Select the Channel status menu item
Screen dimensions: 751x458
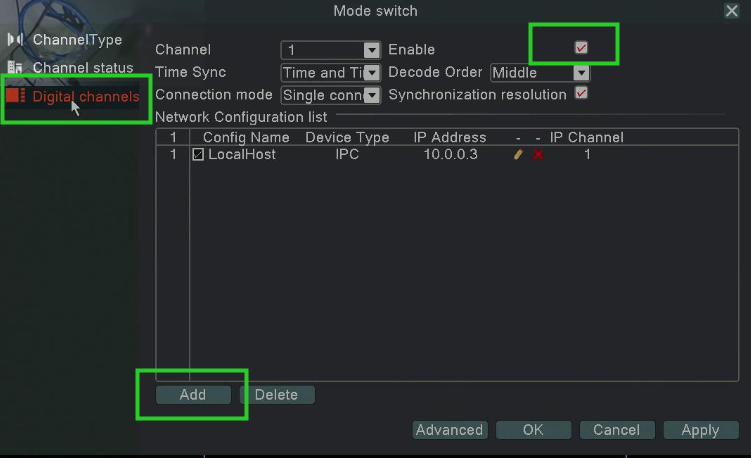[x=83, y=68]
